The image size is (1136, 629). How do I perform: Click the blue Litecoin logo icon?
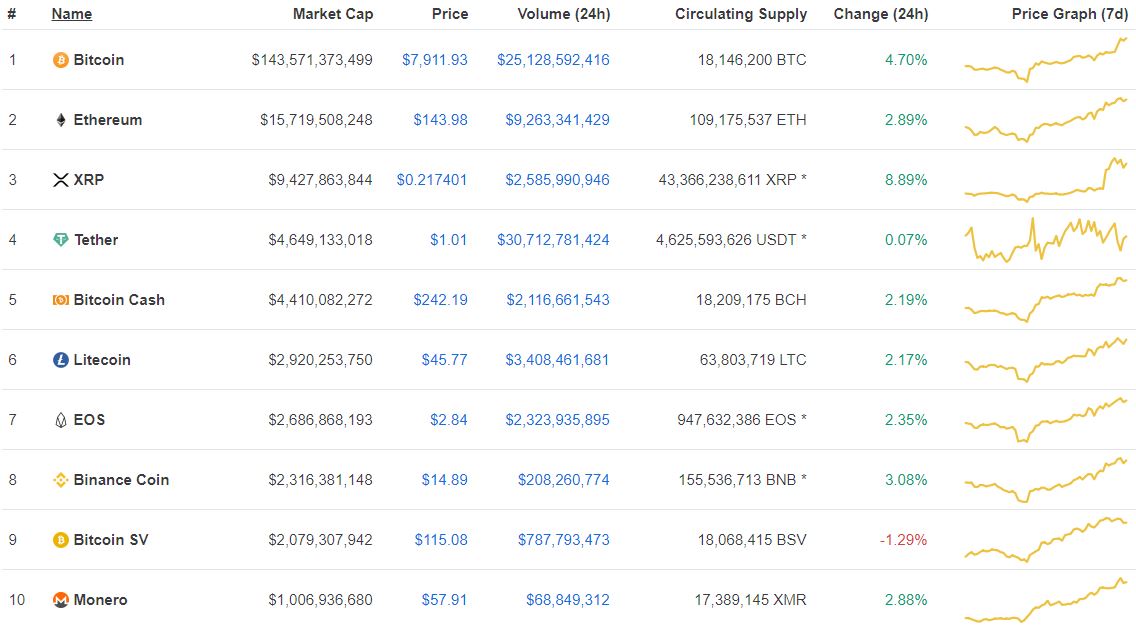tap(61, 360)
